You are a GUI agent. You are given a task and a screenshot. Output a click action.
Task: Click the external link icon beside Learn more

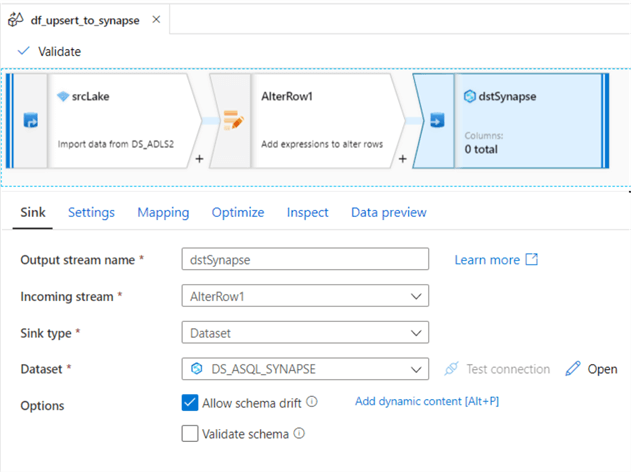pyautogui.click(x=532, y=259)
